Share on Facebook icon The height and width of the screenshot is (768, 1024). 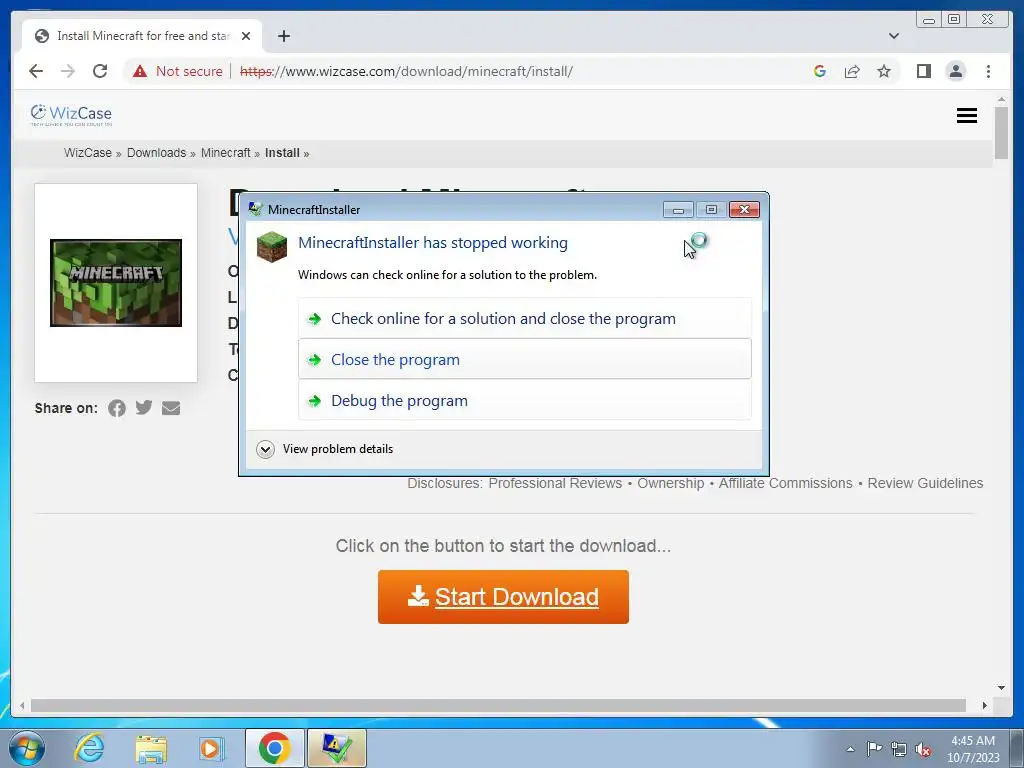117,408
